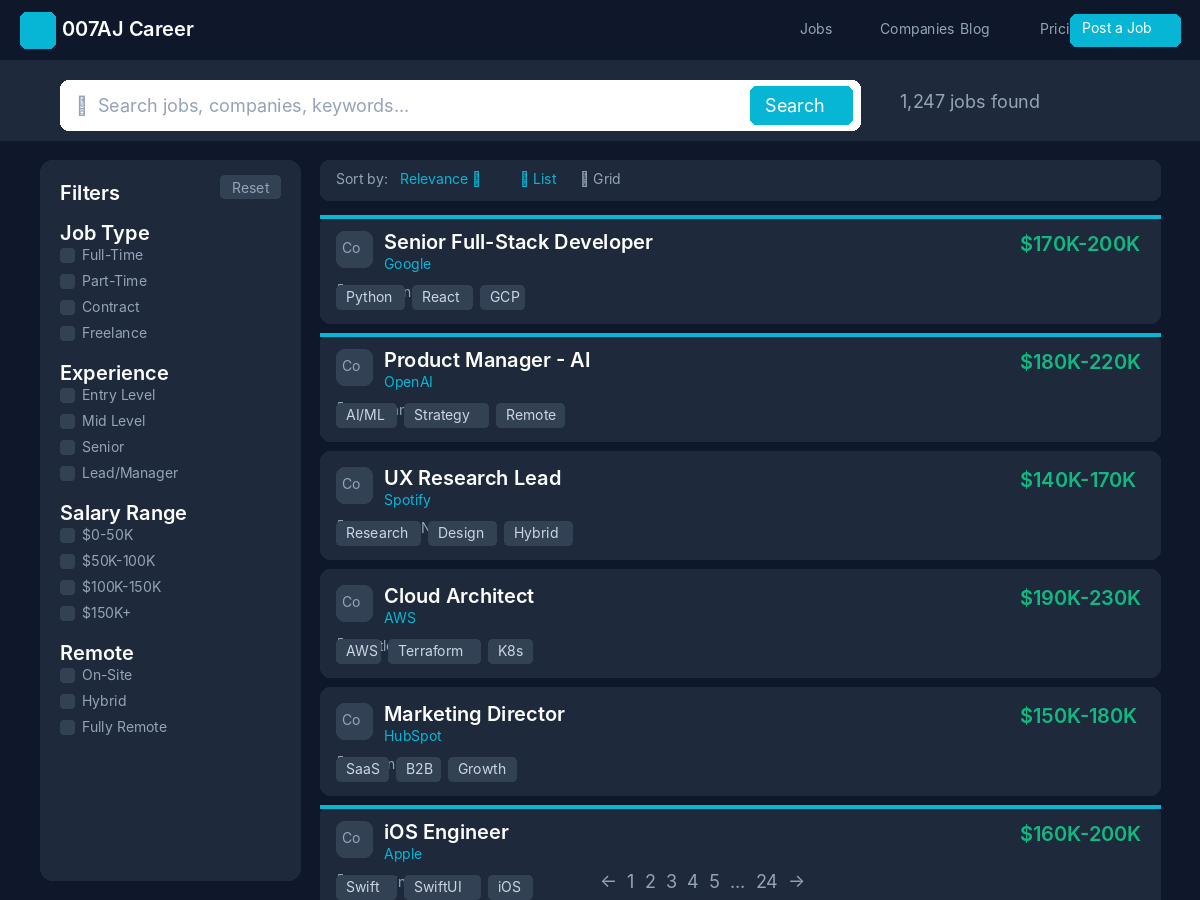Reset all filters
Image resolution: width=1200 pixels, height=900 pixels.
coord(250,188)
